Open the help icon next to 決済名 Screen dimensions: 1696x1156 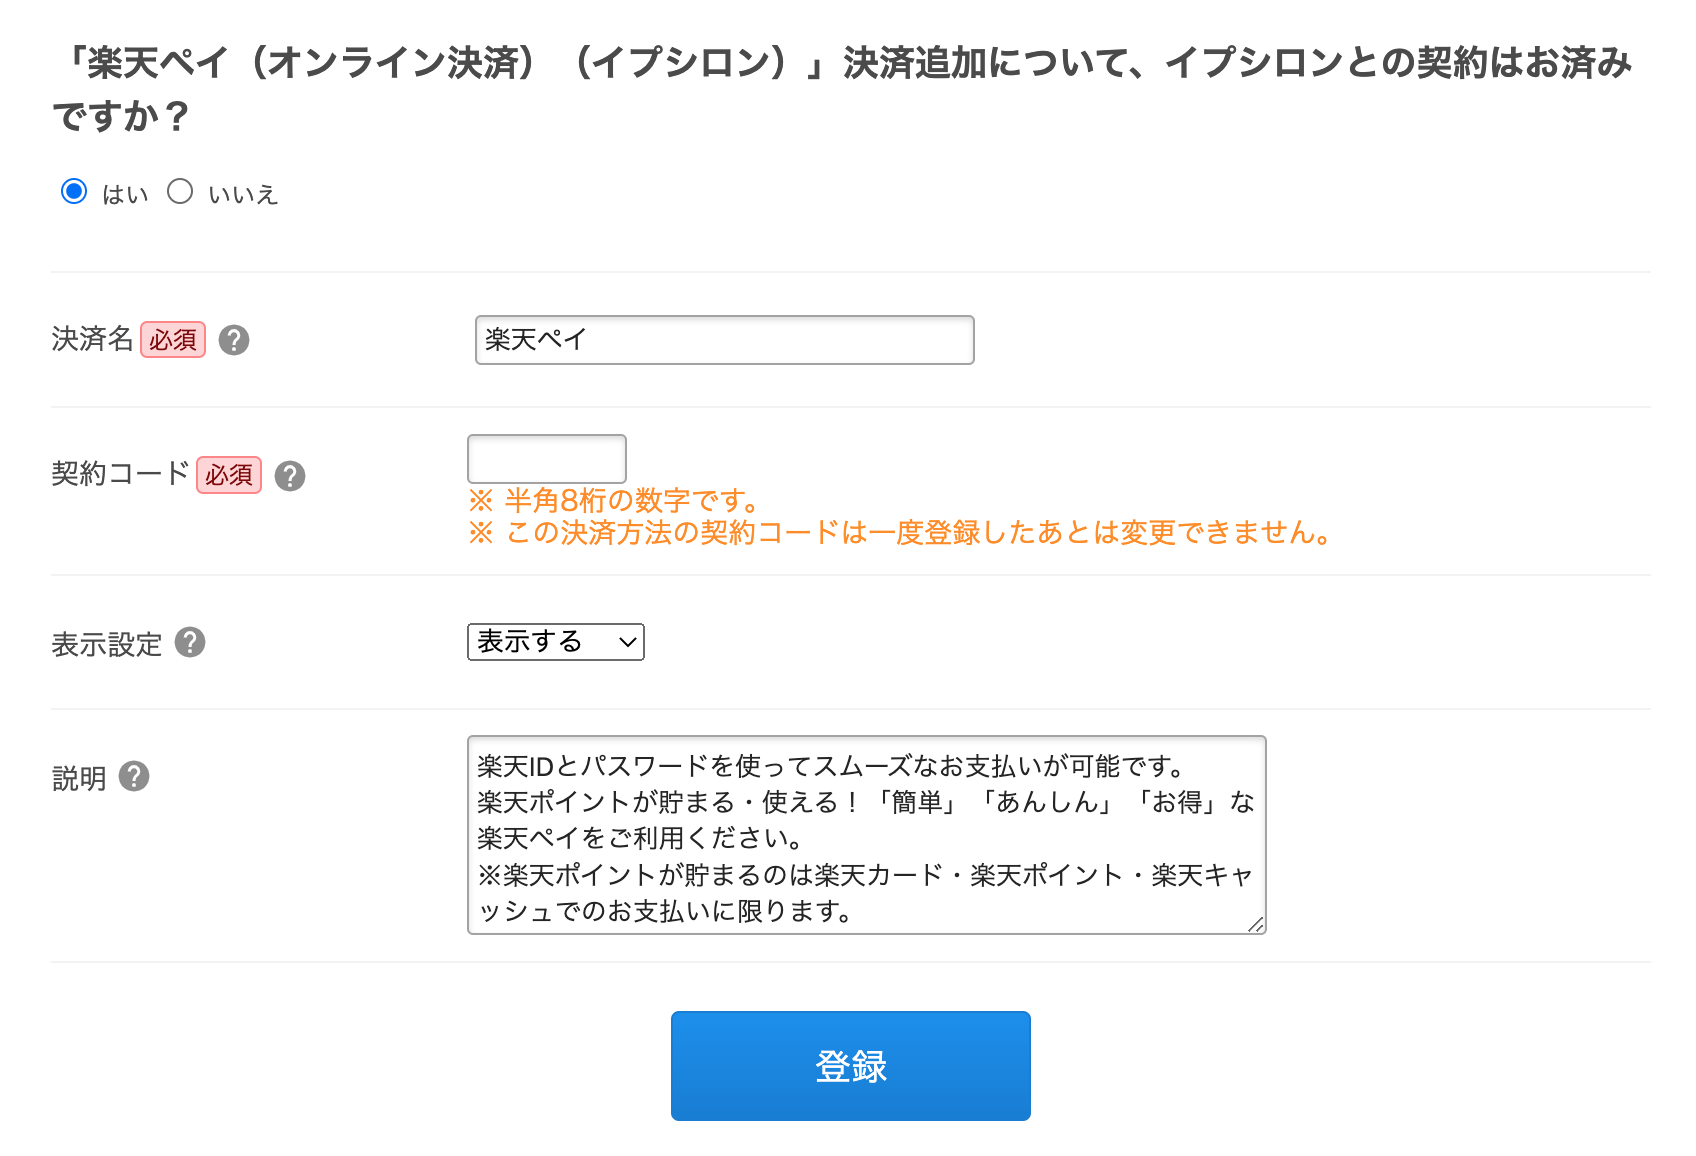point(234,340)
